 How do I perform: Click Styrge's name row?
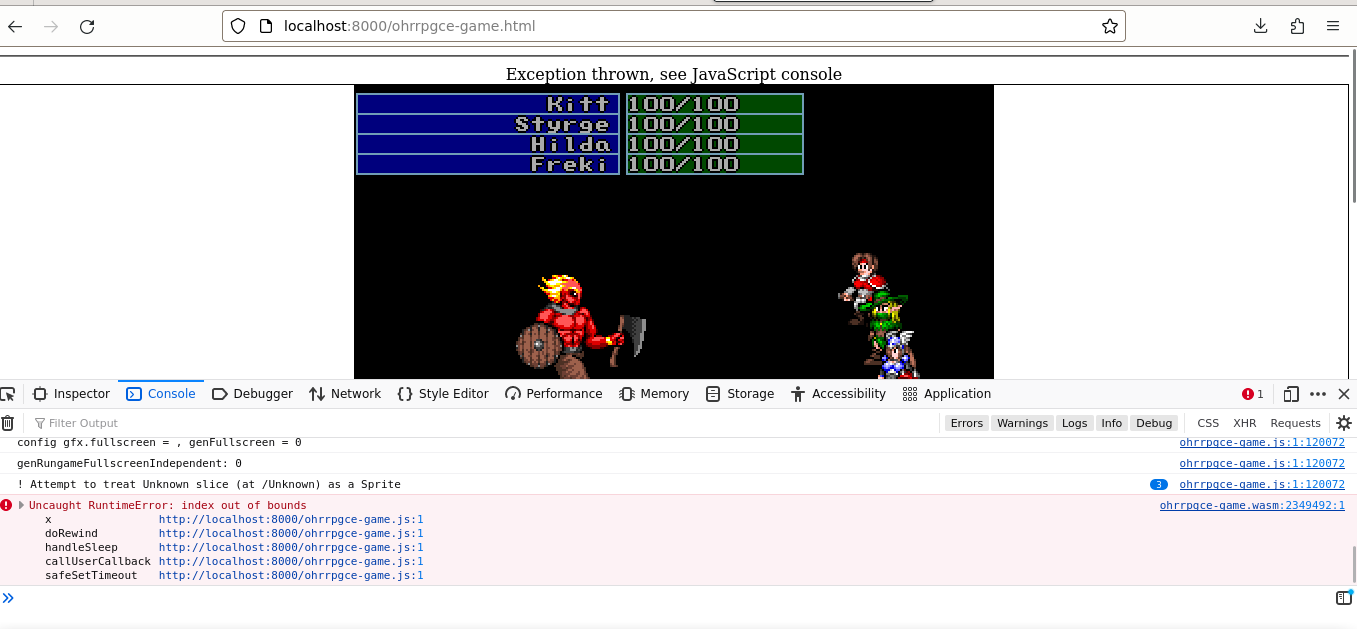point(488,124)
